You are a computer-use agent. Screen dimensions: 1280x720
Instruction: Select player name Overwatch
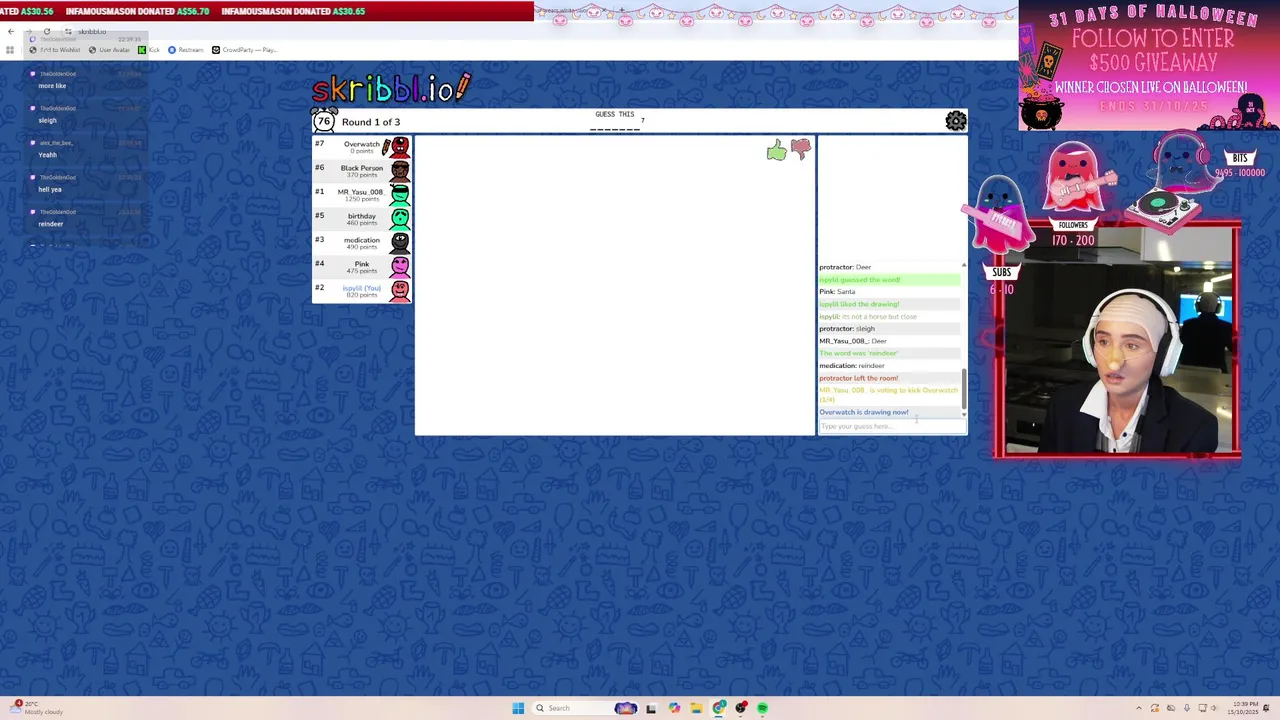[361, 144]
